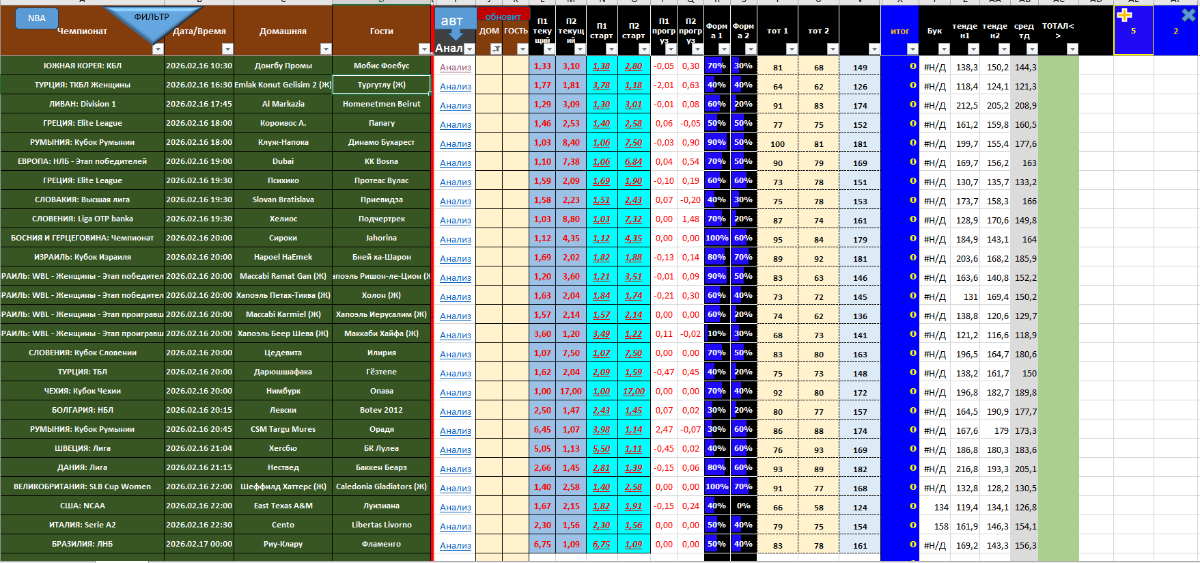This screenshot has height=563, width=1200.
Task: Click the 100% form bar in Сироки row
Action: (716, 238)
